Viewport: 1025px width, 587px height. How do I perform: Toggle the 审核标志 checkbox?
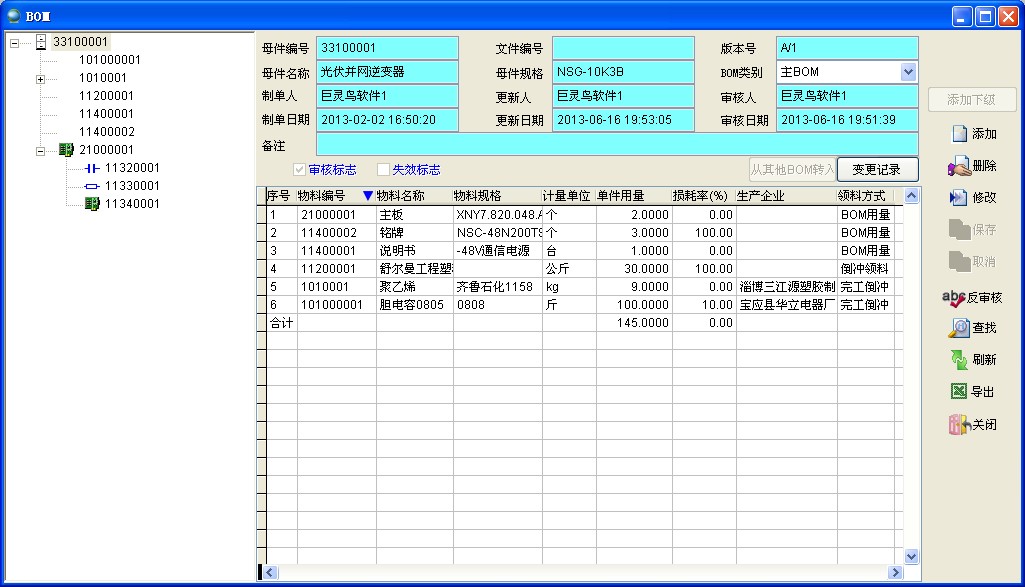299,170
